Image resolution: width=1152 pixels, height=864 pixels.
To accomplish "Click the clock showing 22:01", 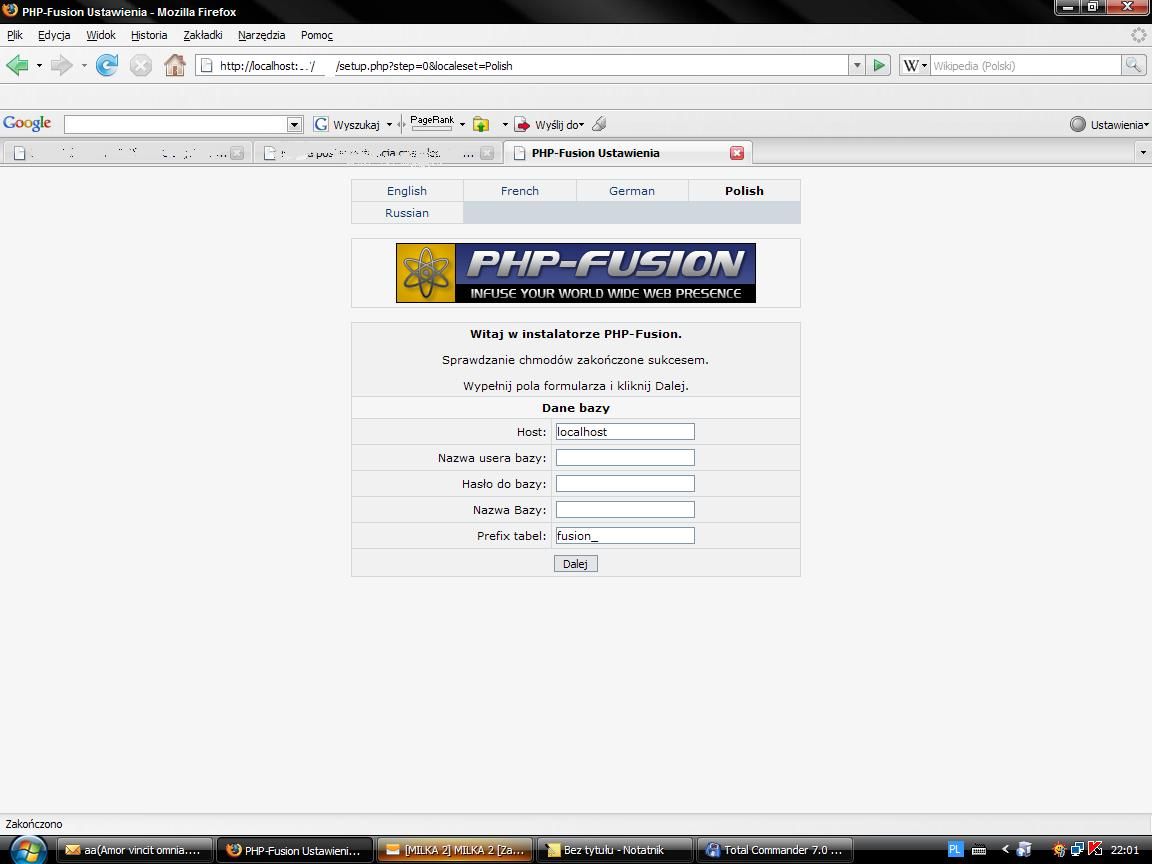I will click(x=1125, y=850).
